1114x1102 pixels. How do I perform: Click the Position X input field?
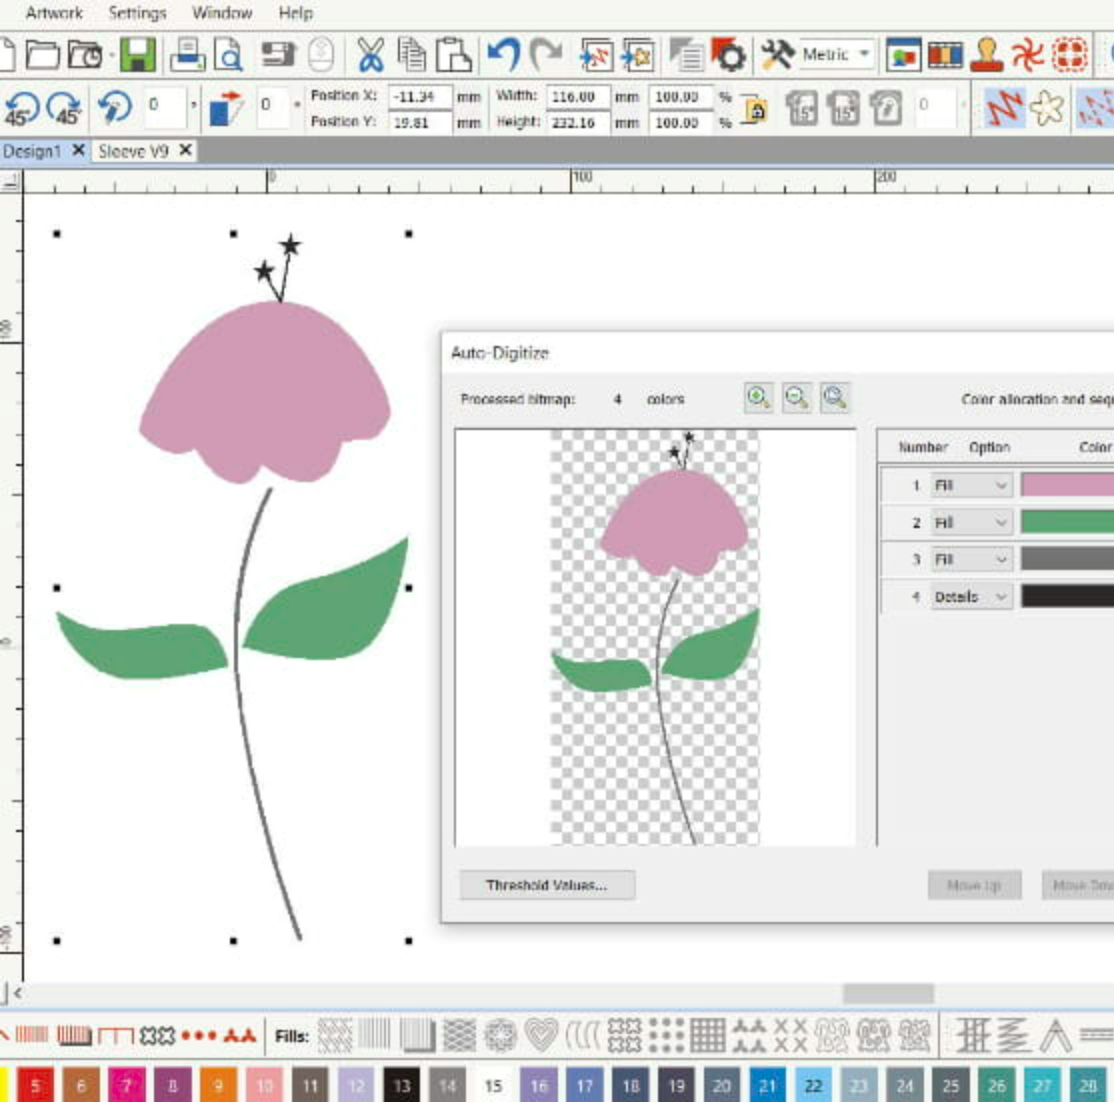pyautogui.click(x=419, y=97)
